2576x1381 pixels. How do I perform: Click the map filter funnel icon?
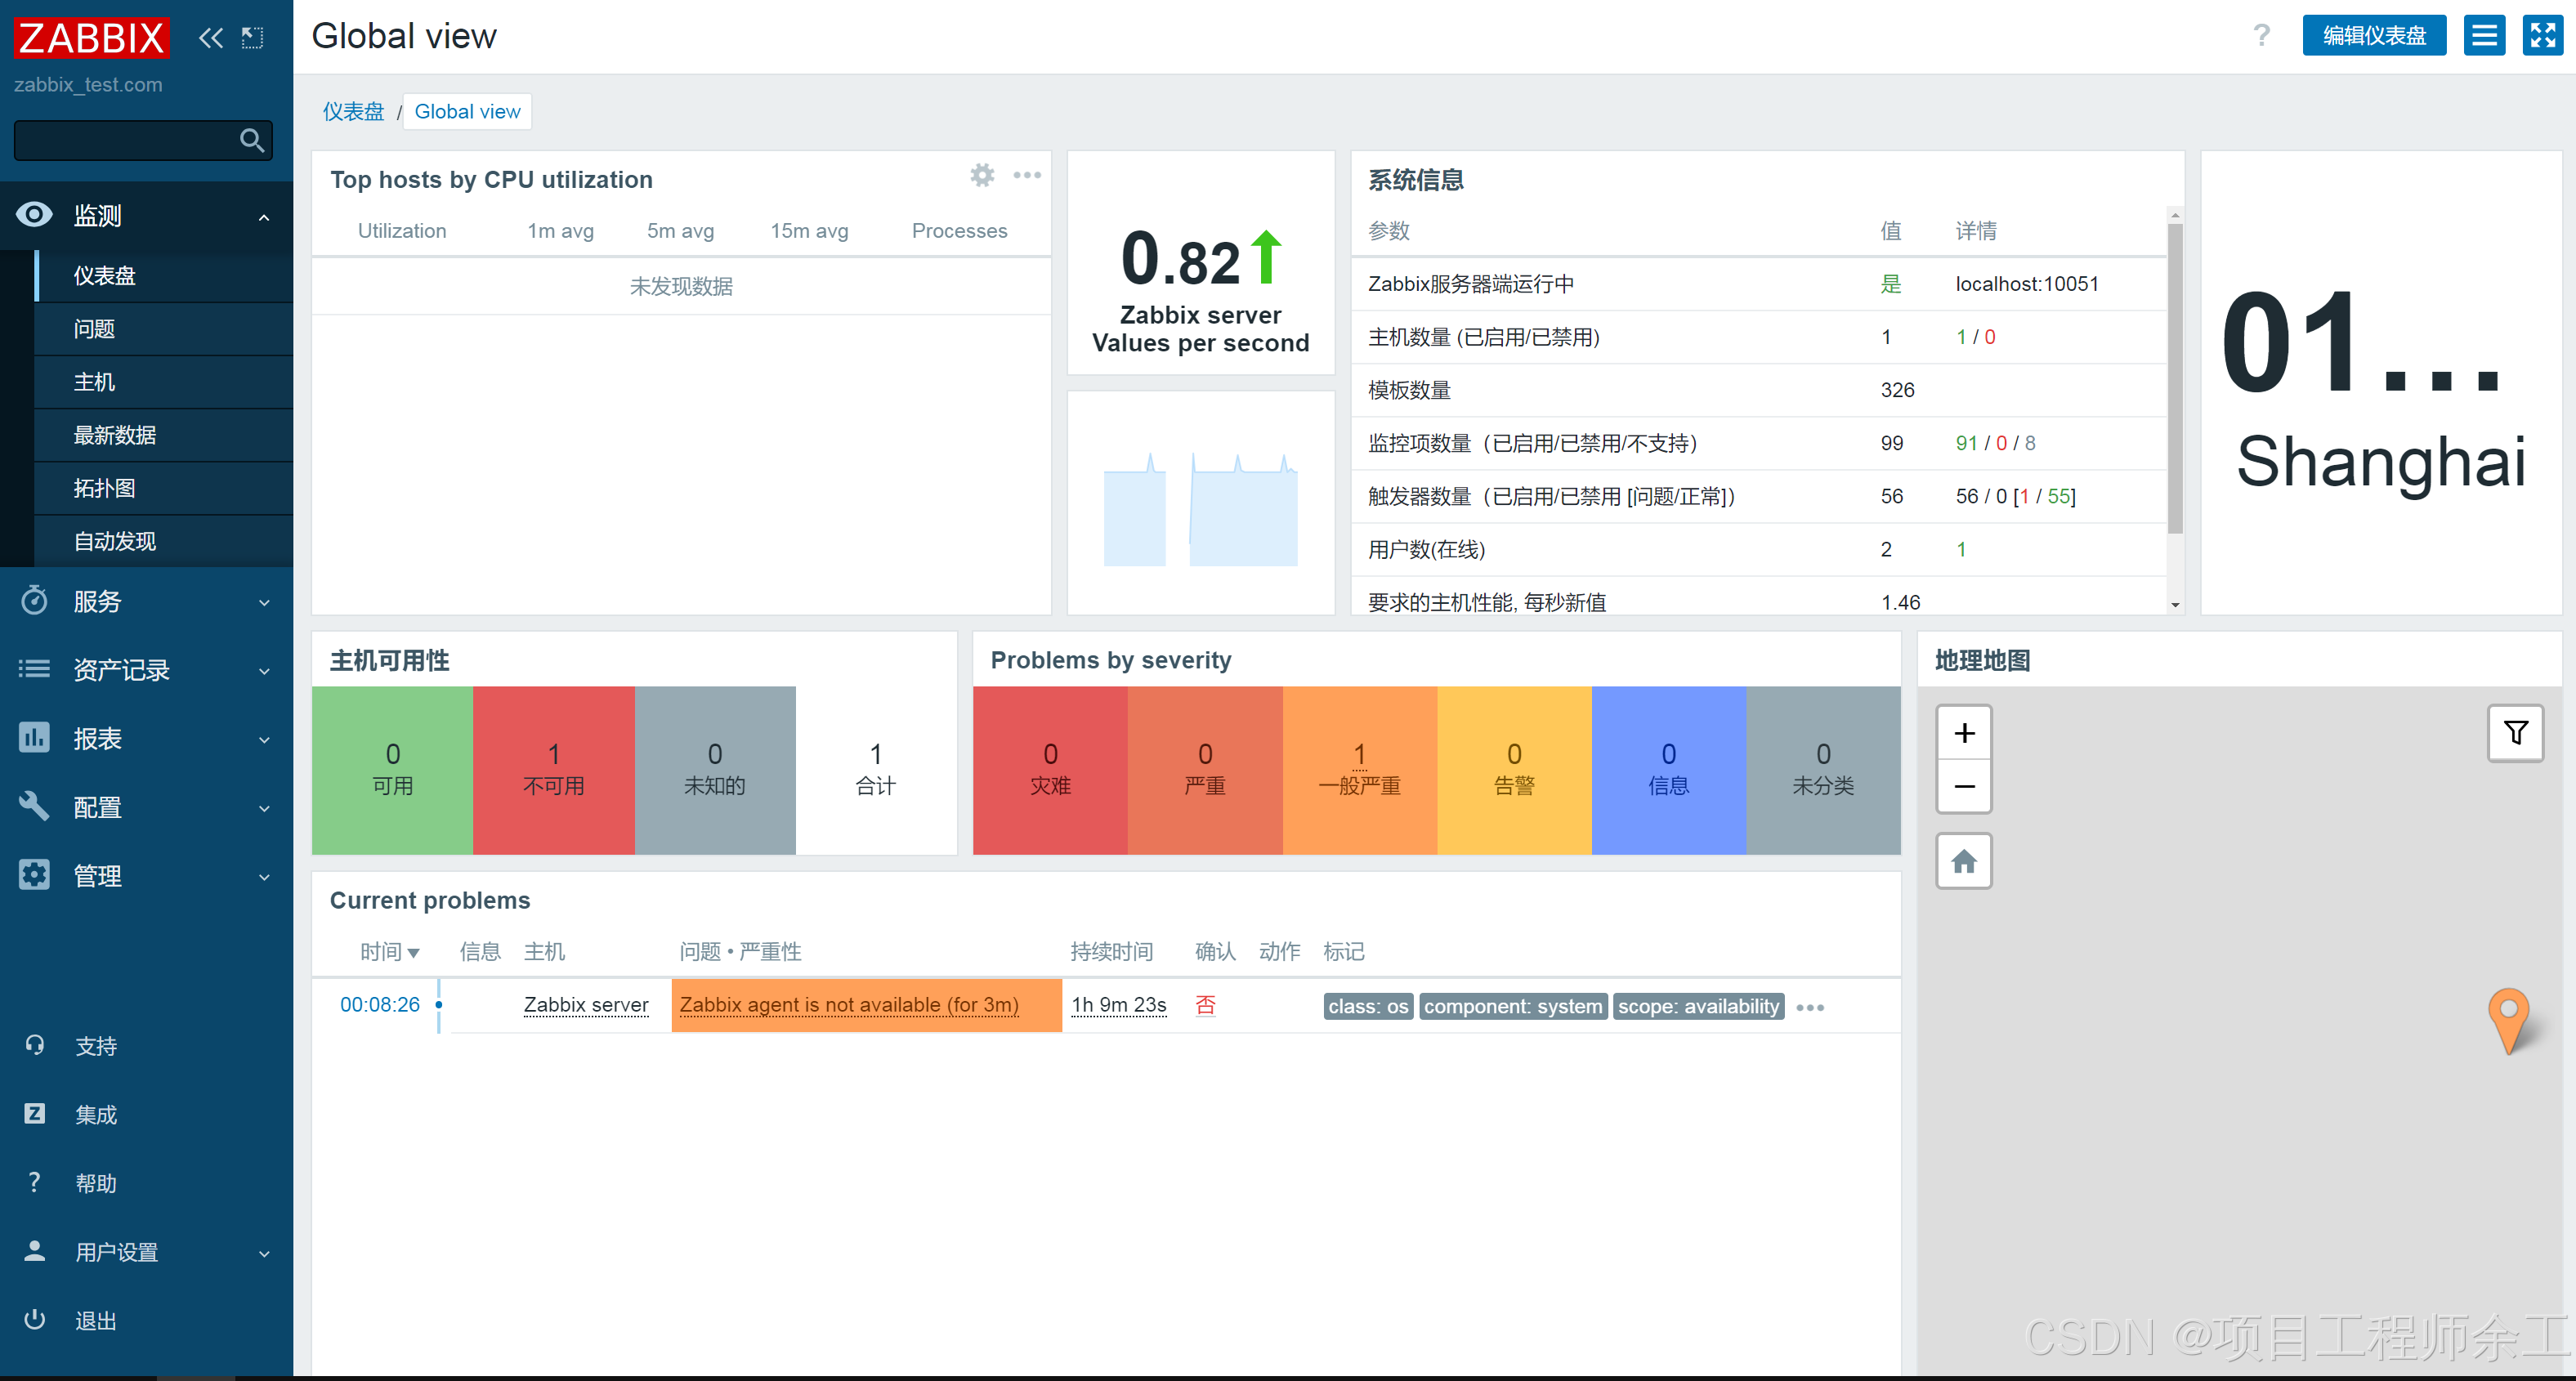2515,733
